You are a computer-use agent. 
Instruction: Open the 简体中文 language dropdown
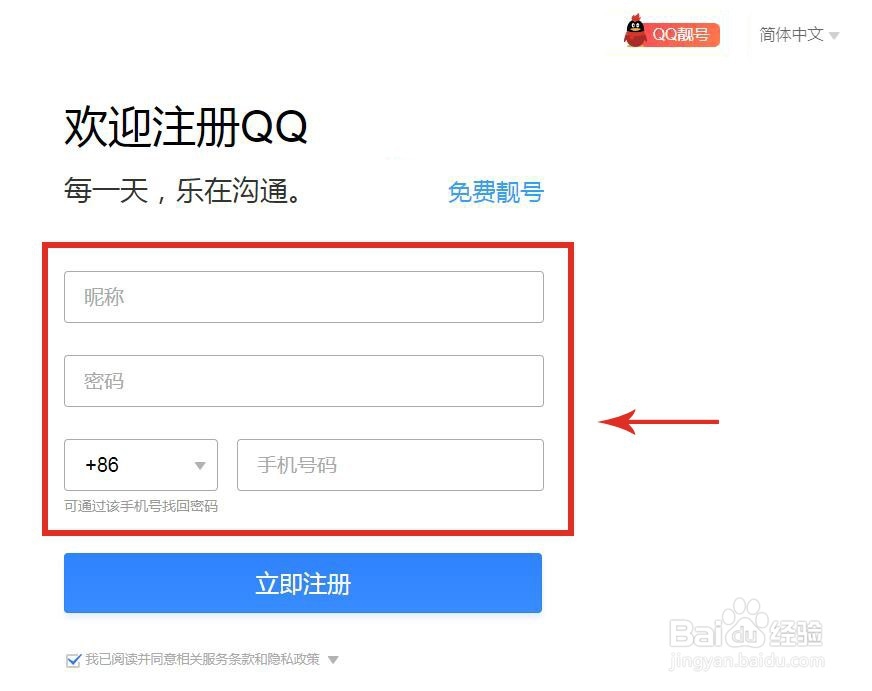(x=799, y=34)
